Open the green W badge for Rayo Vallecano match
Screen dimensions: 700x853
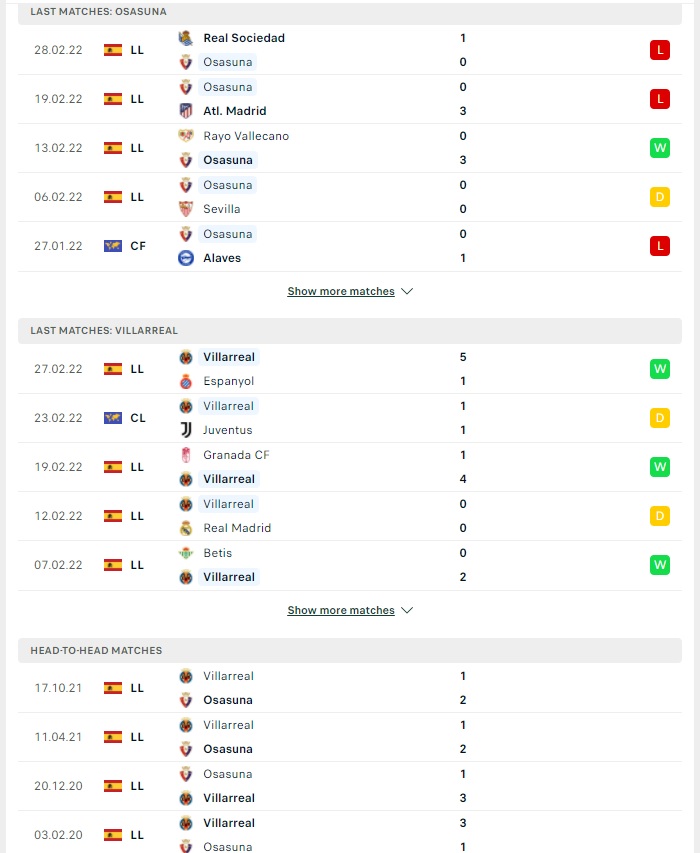[x=659, y=148]
